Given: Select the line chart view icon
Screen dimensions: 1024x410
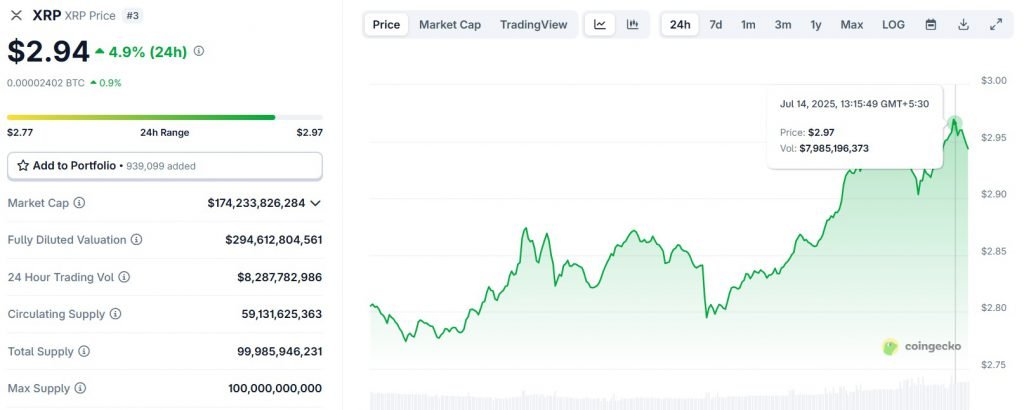Looking at the screenshot, I should coord(600,24).
